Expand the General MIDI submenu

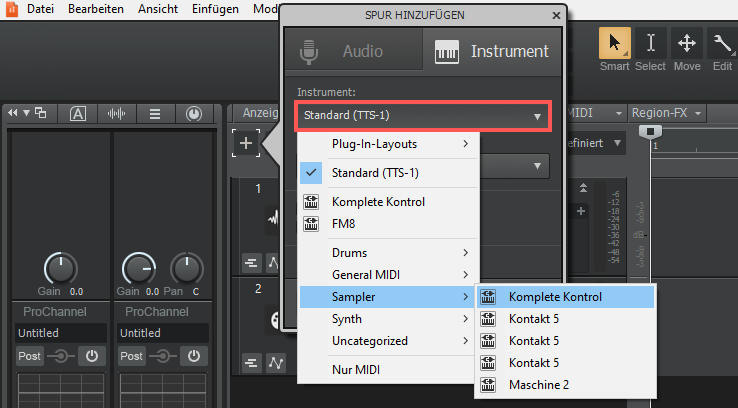pos(388,275)
